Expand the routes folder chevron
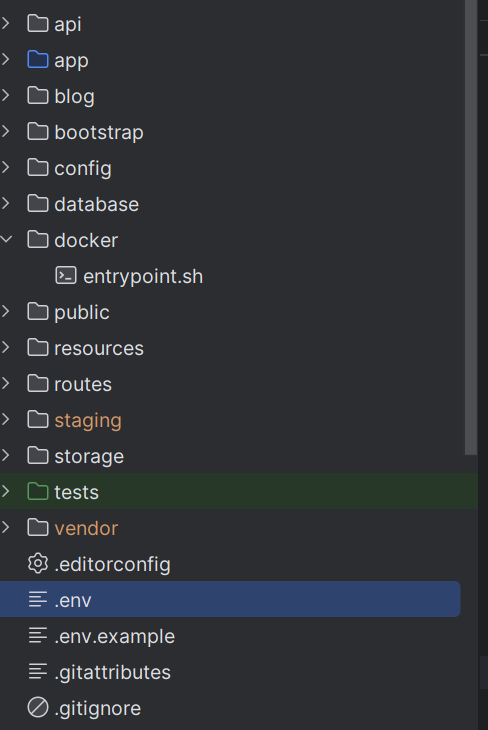Viewport: 488px width, 730px height. tap(6, 383)
